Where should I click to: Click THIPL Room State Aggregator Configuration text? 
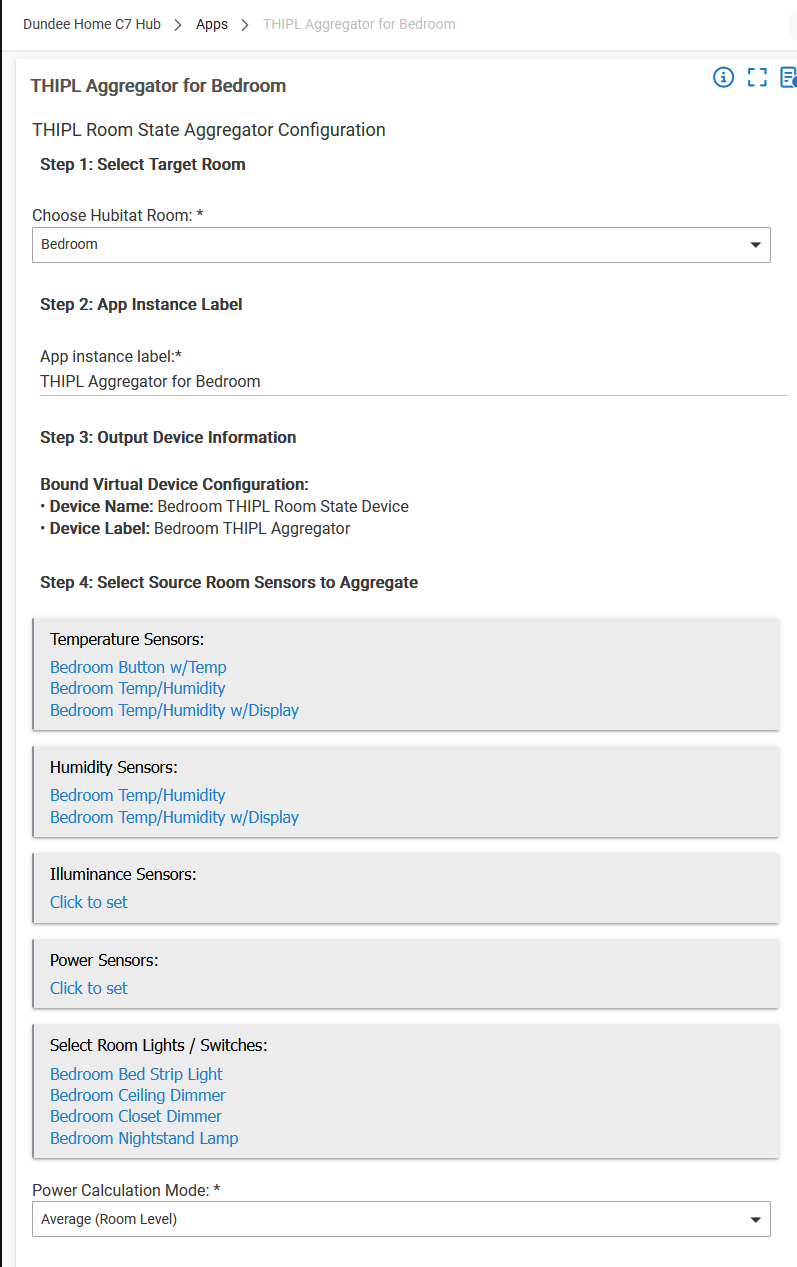(x=209, y=130)
